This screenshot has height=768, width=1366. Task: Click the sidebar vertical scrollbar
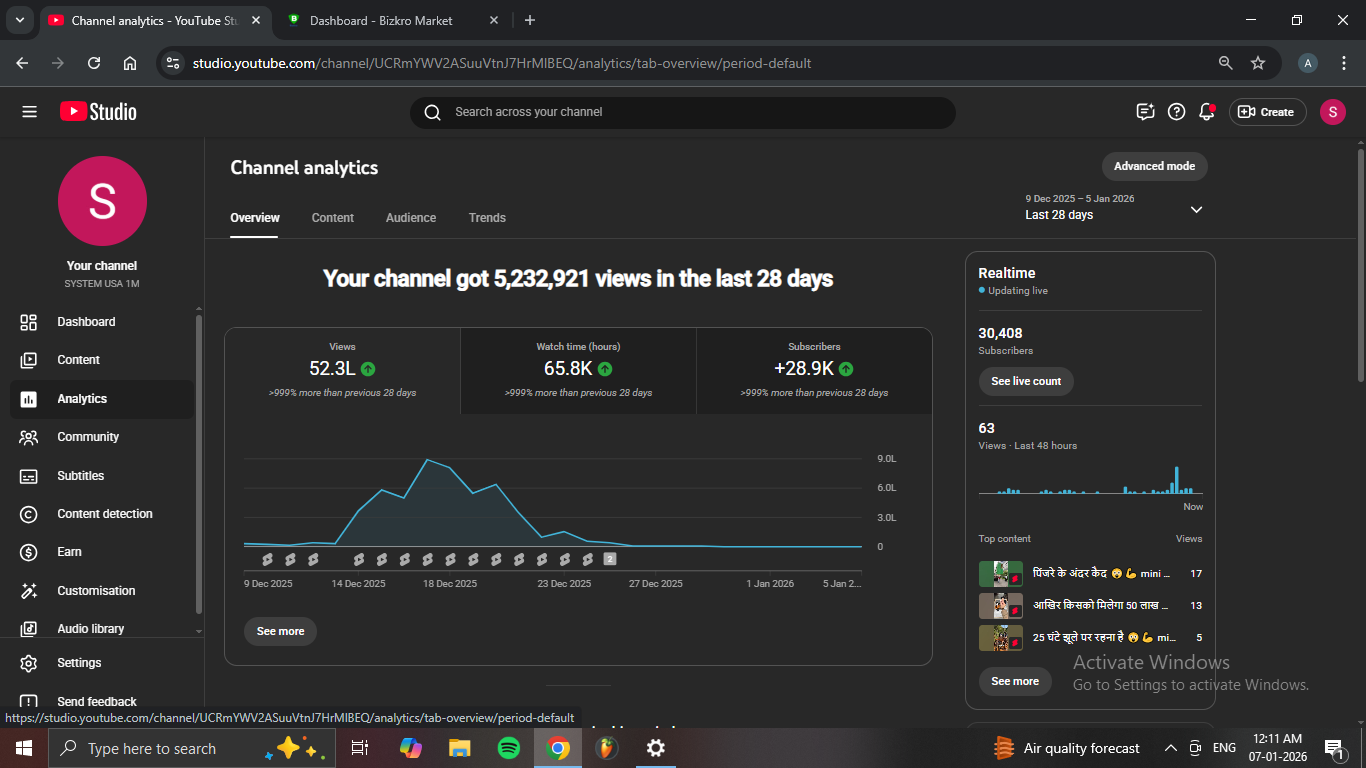coord(198,460)
